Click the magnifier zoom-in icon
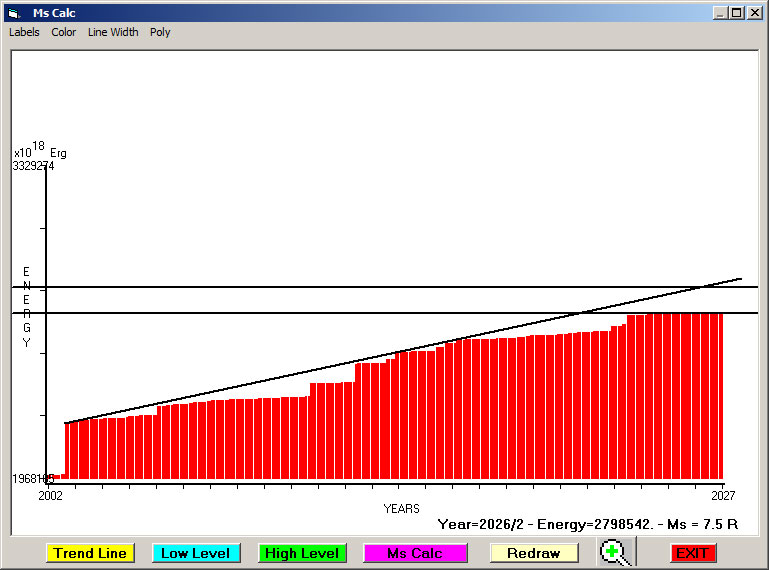Viewport: 769px width, 570px height. (x=614, y=552)
